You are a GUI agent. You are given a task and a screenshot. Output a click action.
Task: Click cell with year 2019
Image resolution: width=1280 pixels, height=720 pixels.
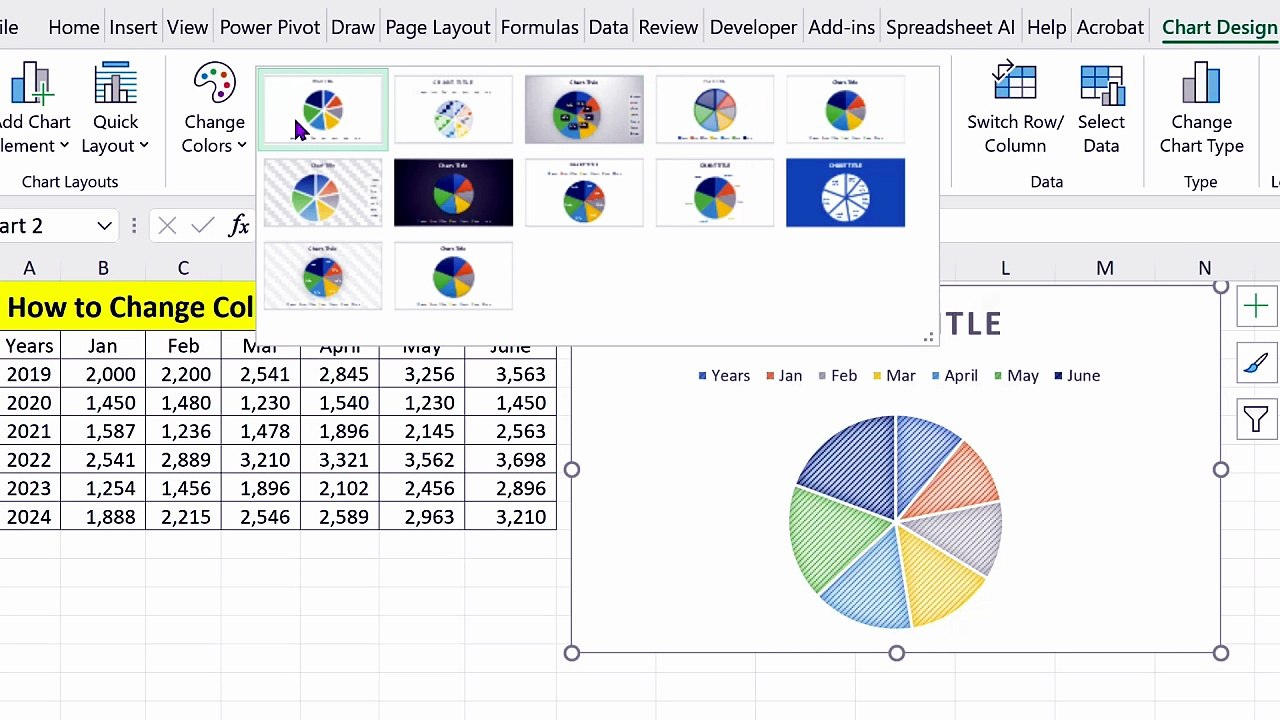pyautogui.click(x=29, y=374)
